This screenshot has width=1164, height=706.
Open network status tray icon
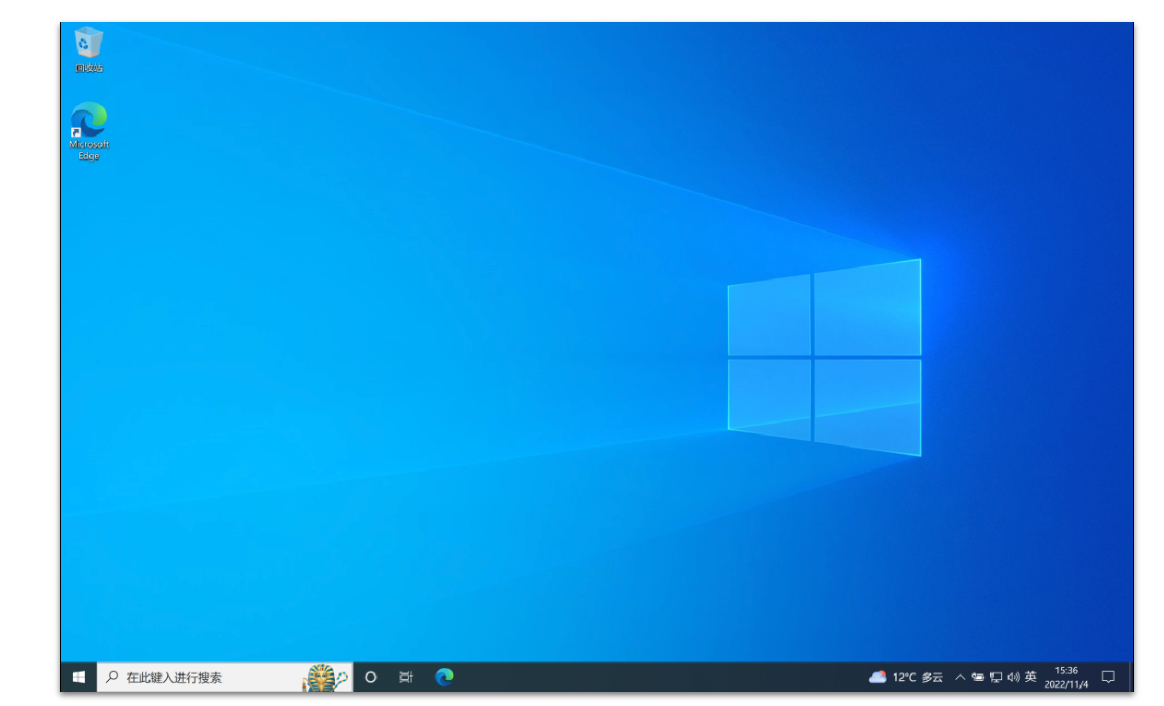995,677
